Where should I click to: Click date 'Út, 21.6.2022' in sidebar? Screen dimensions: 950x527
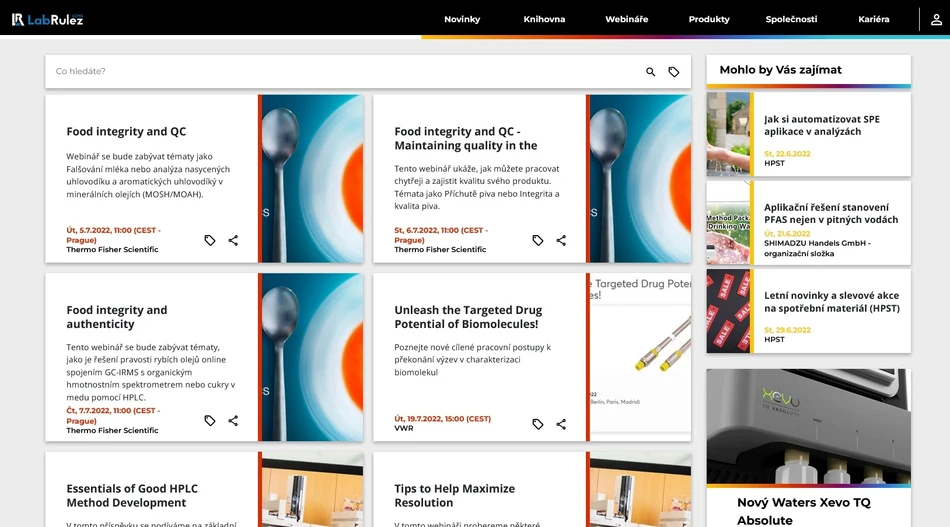click(x=786, y=234)
